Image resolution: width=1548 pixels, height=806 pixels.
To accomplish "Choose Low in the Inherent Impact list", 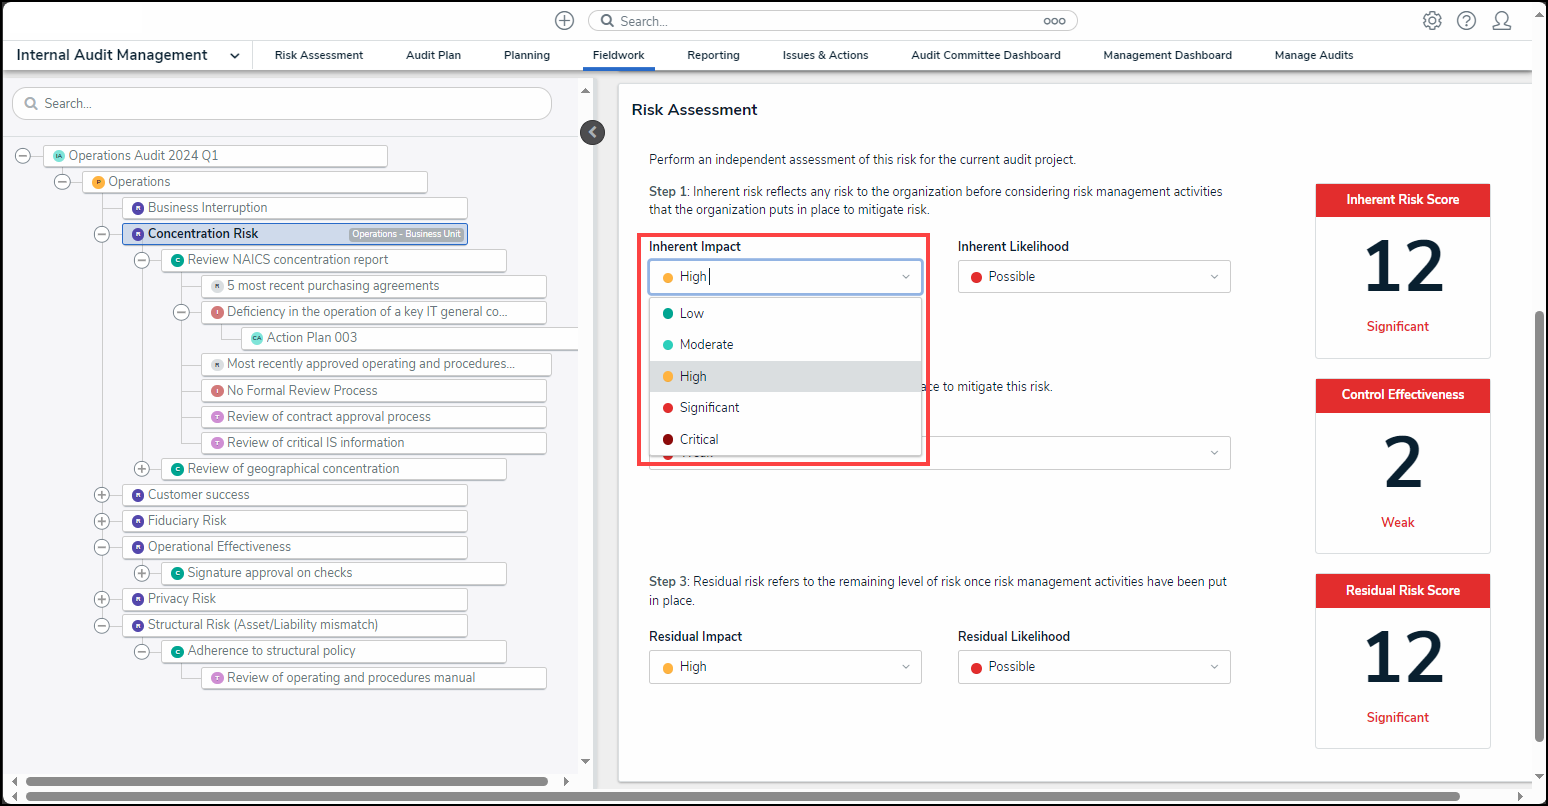I will [x=692, y=313].
